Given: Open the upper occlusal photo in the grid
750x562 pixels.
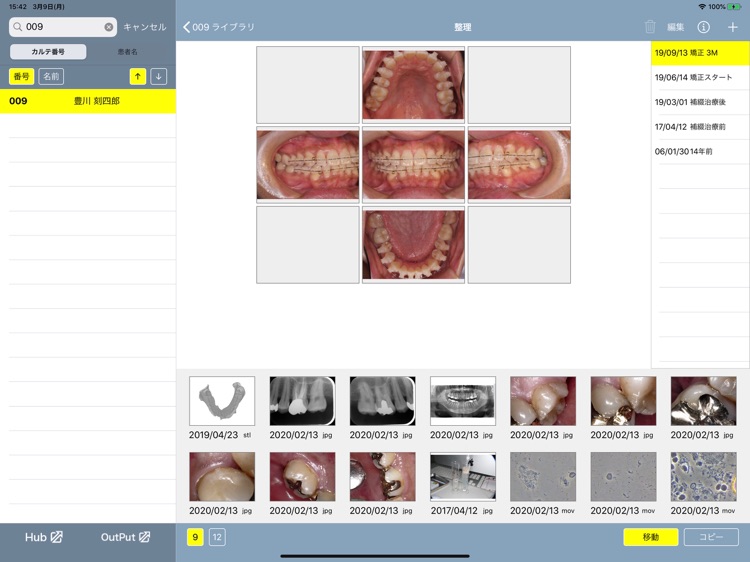Looking at the screenshot, I should tap(413, 85).
